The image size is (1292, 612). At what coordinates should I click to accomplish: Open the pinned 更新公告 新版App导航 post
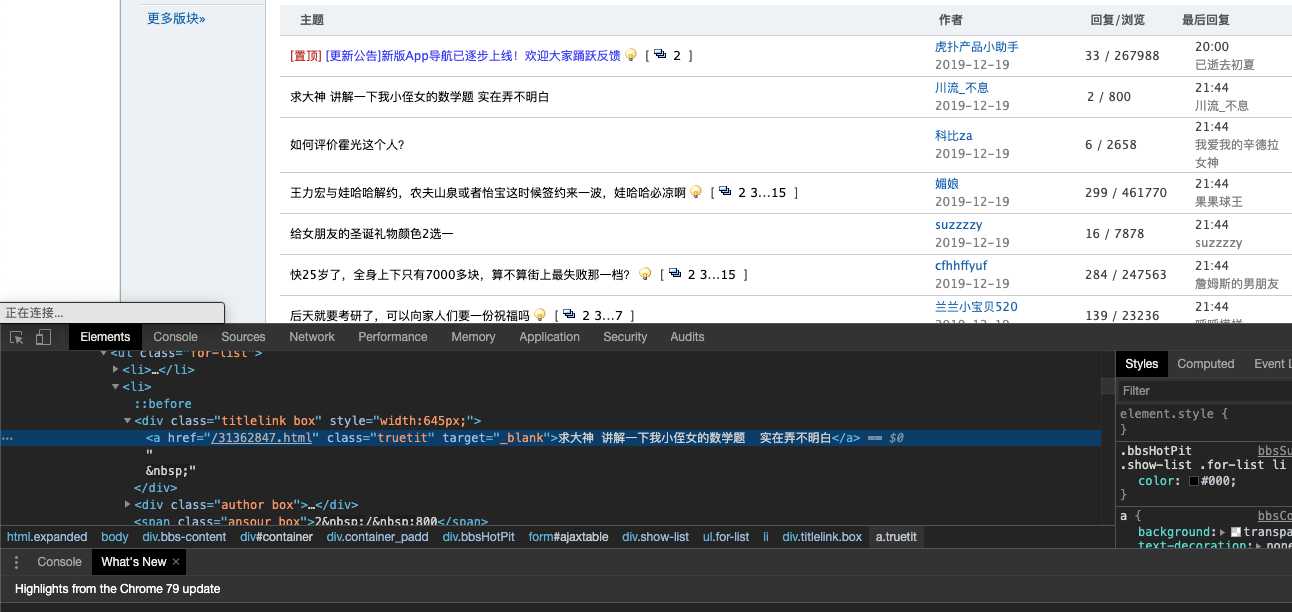(472, 56)
